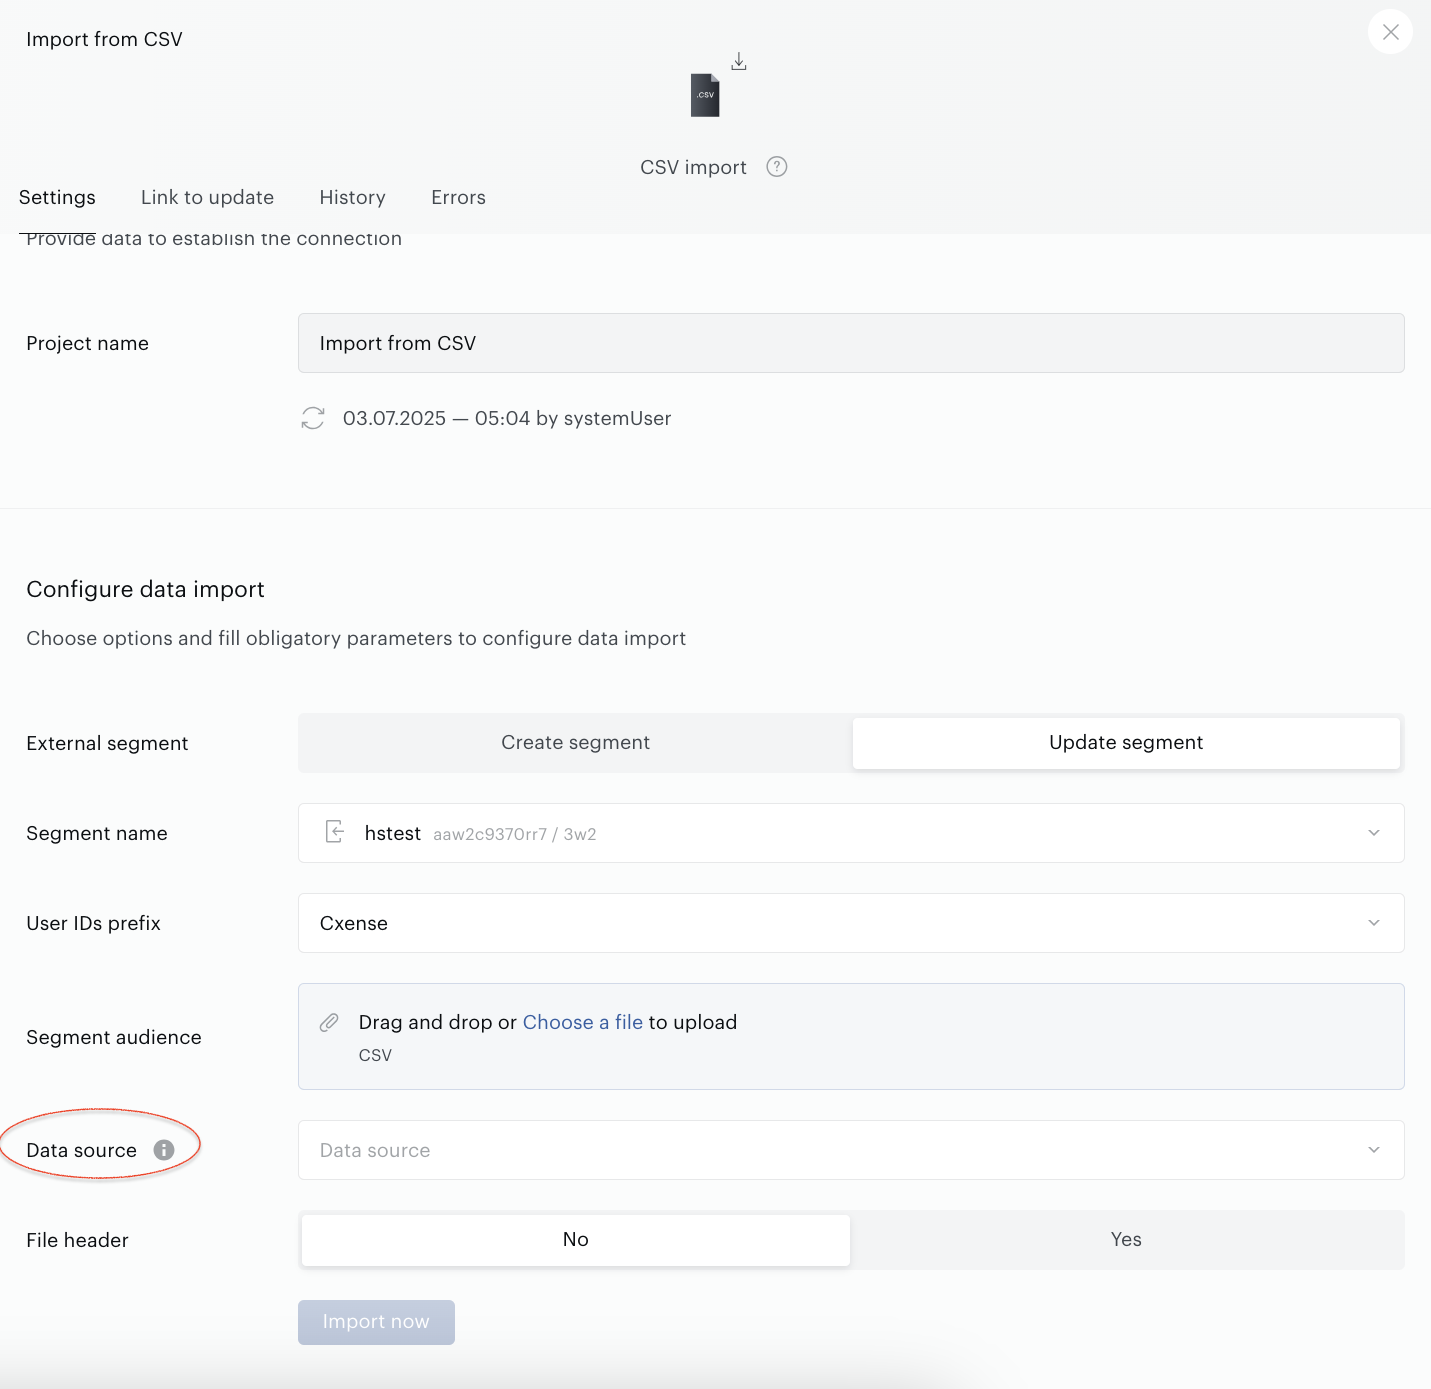Click the '03.07.2025 — 05:04 by systemUser' text

[x=507, y=418]
